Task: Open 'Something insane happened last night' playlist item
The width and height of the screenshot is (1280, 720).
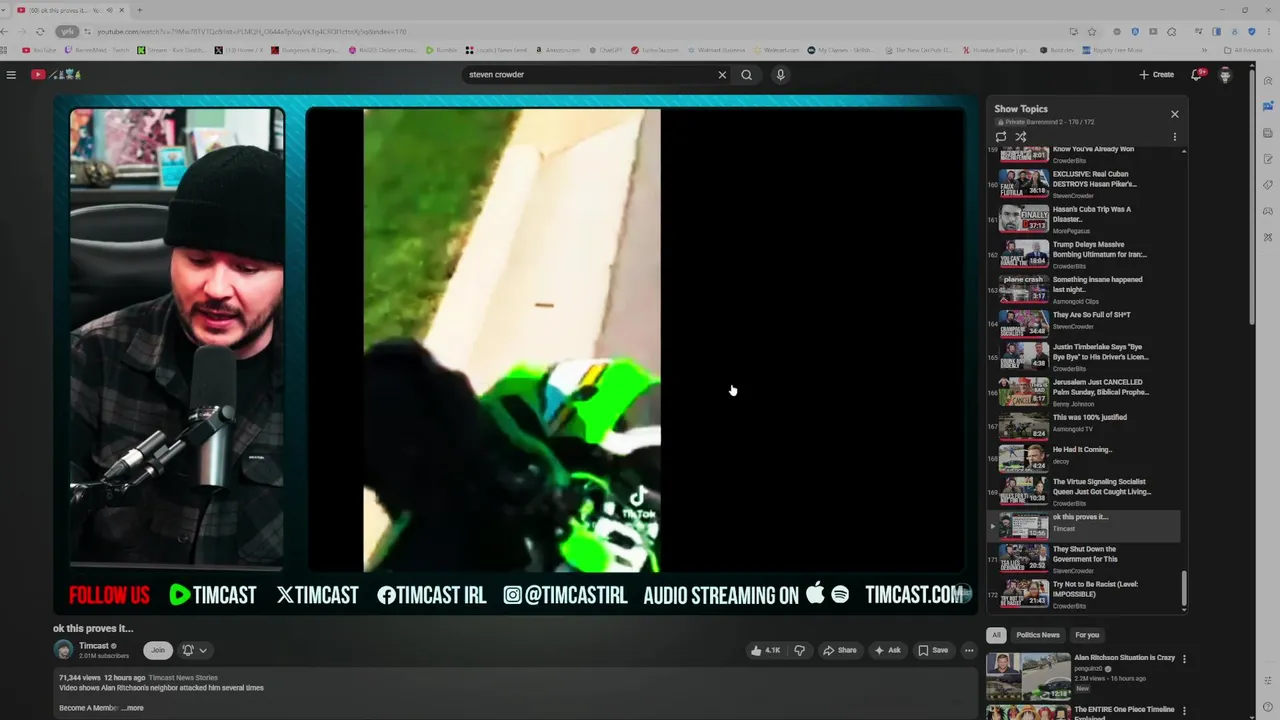Action: 1085,289
